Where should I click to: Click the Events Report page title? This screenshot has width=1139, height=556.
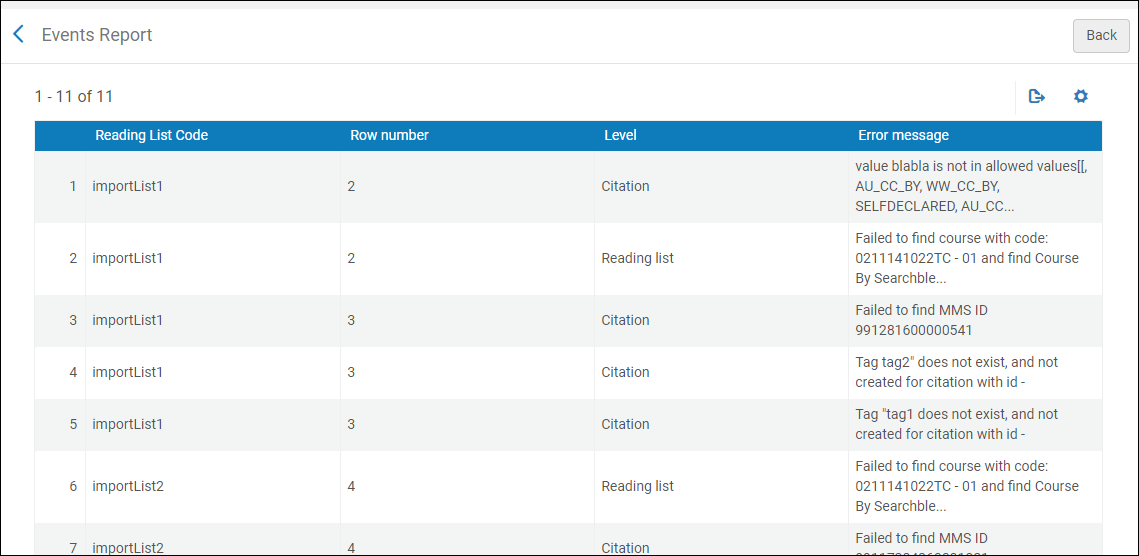tap(97, 35)
